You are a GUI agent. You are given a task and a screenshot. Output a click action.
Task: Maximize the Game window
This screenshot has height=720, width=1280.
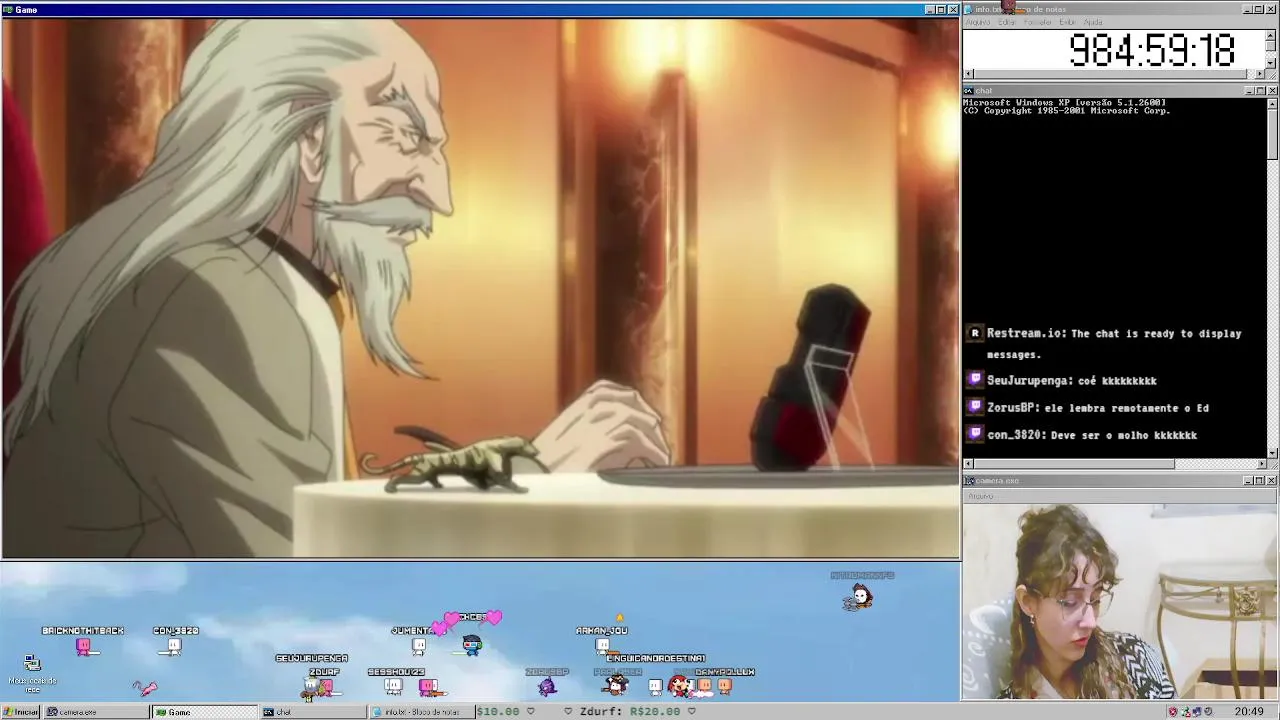click(x=941, y=9)
